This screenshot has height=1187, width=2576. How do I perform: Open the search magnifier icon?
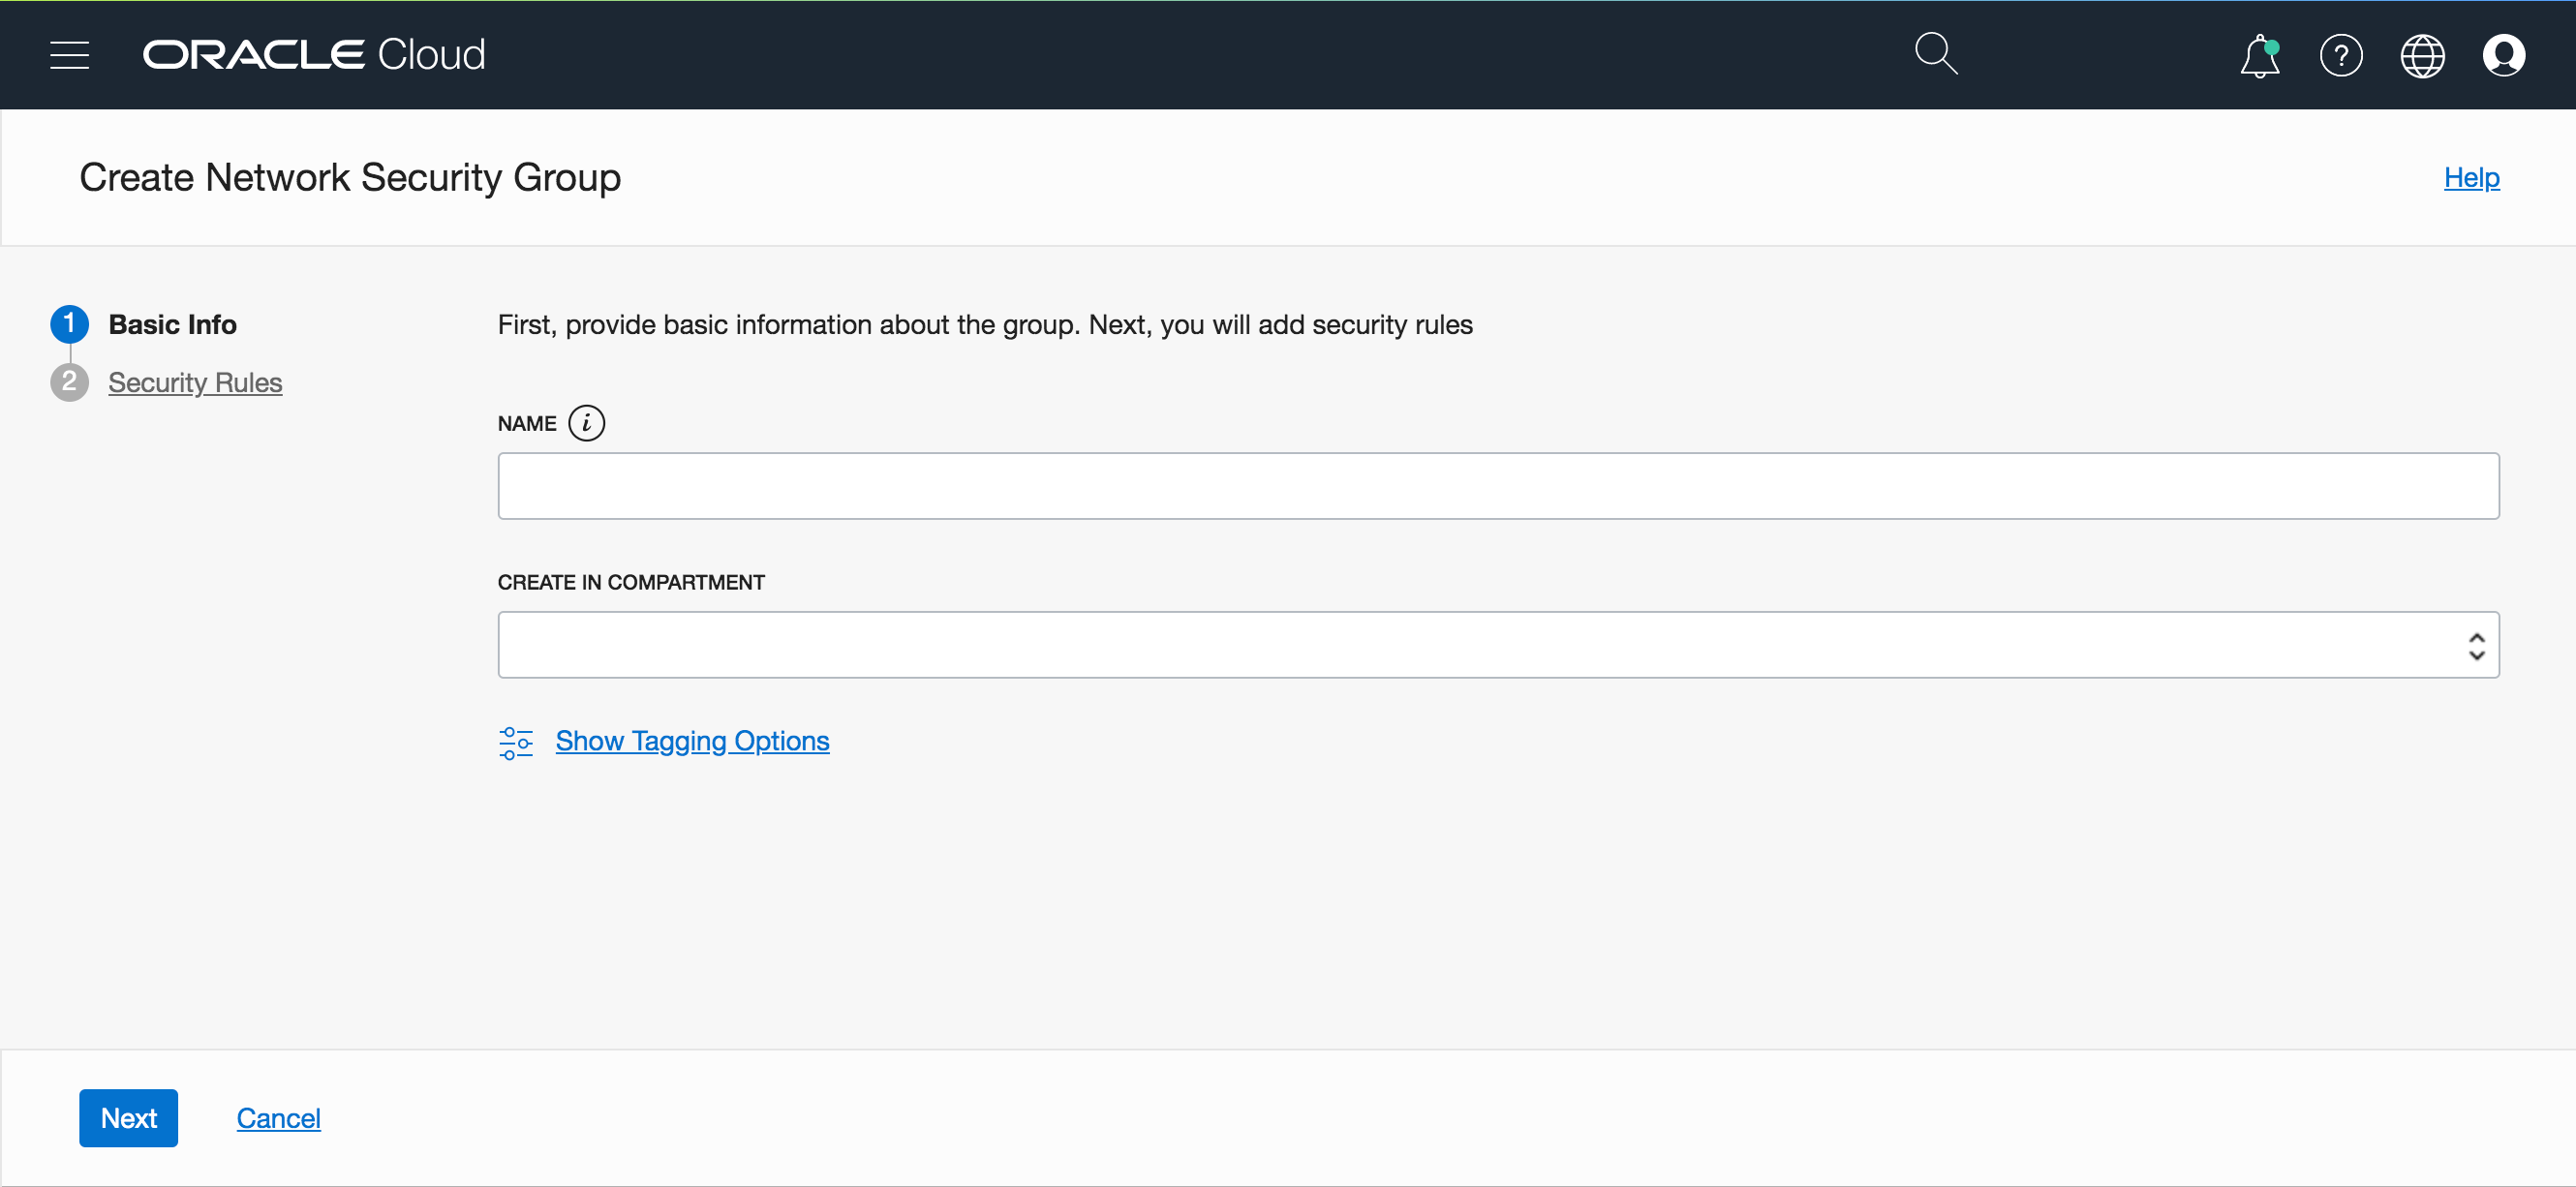(x=1935, y=54)
